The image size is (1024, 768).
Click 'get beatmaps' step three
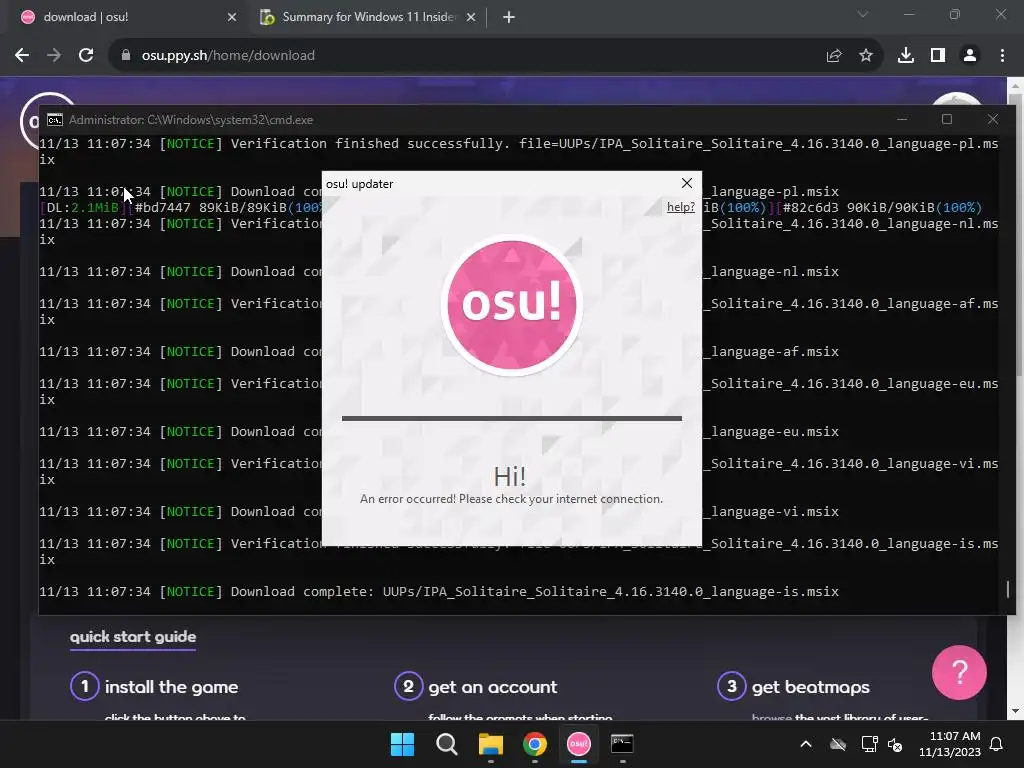point(793,687)
